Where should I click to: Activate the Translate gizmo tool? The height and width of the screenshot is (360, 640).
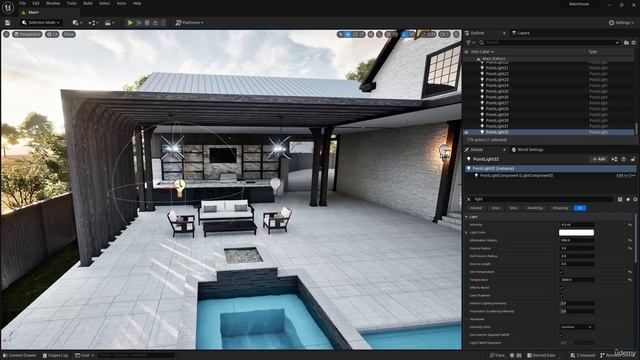tap(348, 34)
